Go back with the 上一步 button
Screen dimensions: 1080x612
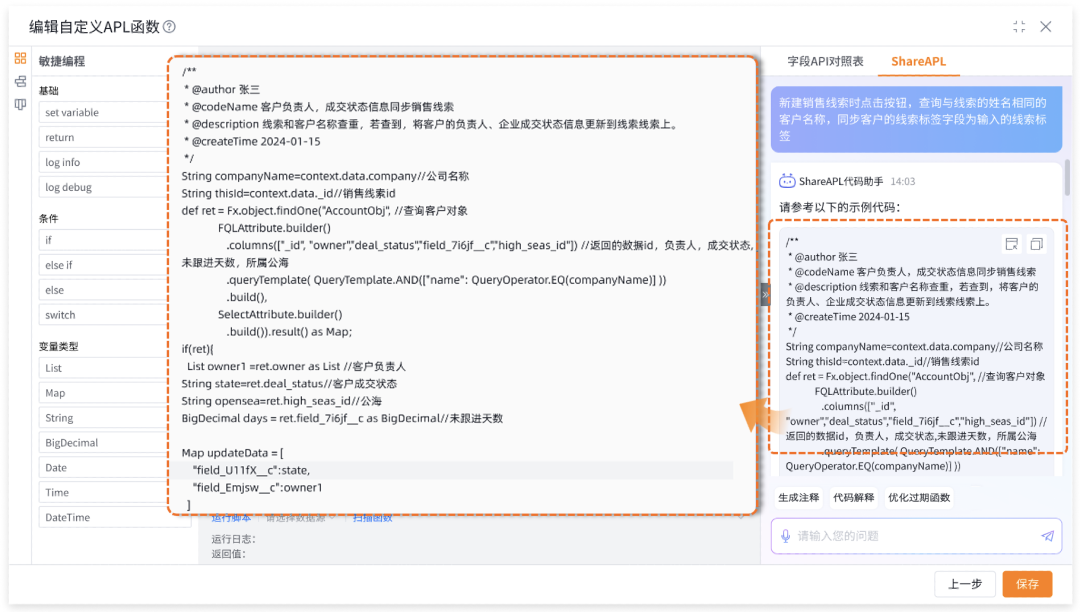click(965, 584)
